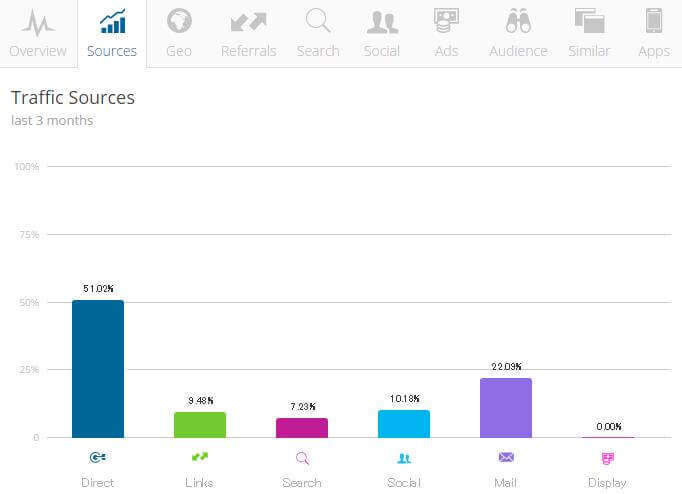
Task: Click the Links axis label
Action: pyautogui.click(x=199, y=483)
